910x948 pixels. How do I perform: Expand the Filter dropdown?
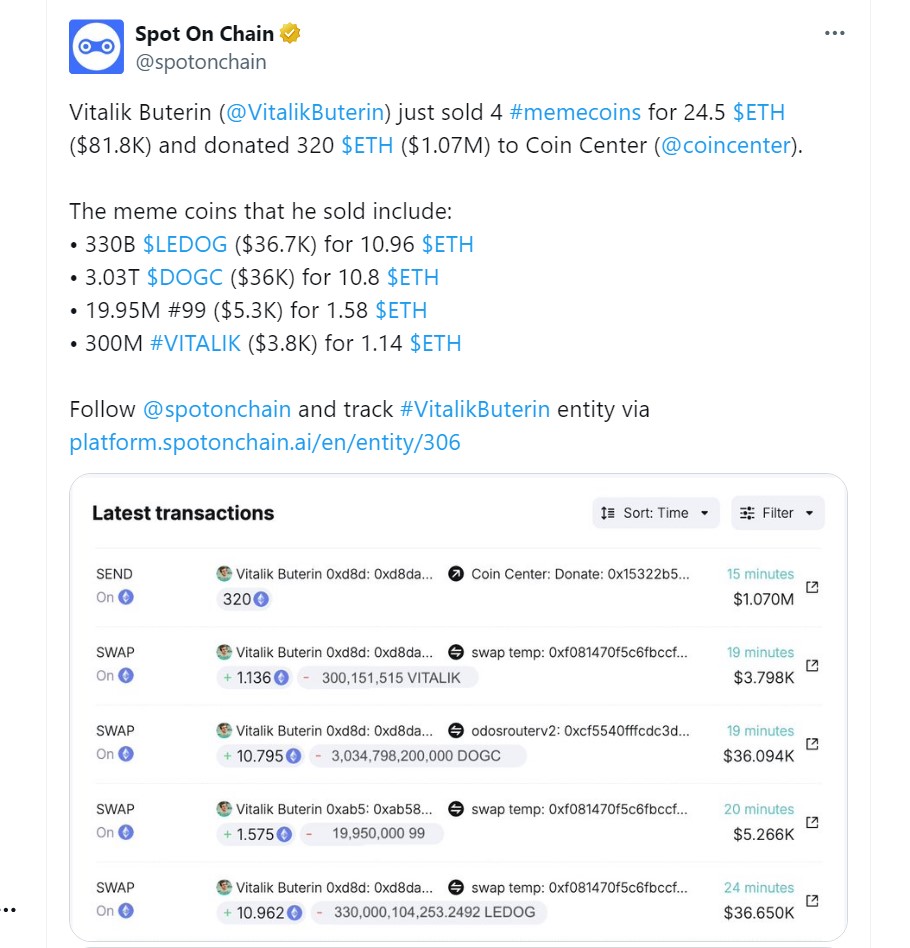coord(777,513)
